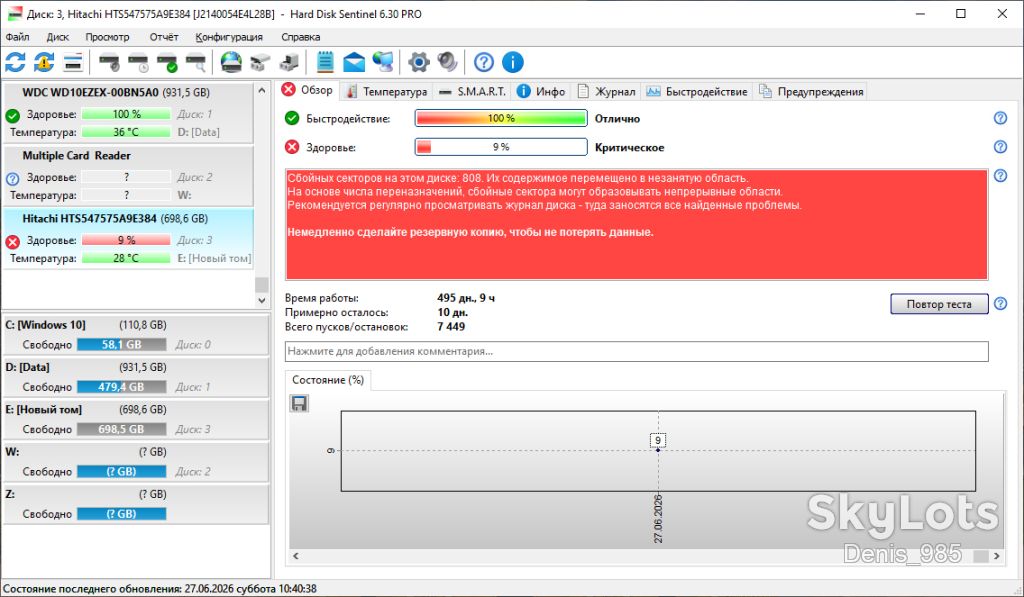The height and width of the screenshot is (597, 1024).
Task: Select the WDC WD10EZEX-00BN5A0 disk
Action: (128, 112)
